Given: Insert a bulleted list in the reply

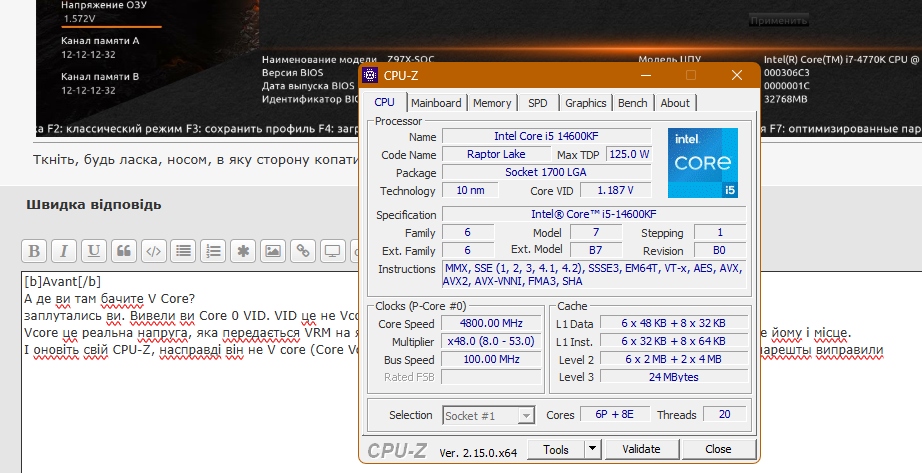Looking at the screenshot, I should [x=183, y=251].
